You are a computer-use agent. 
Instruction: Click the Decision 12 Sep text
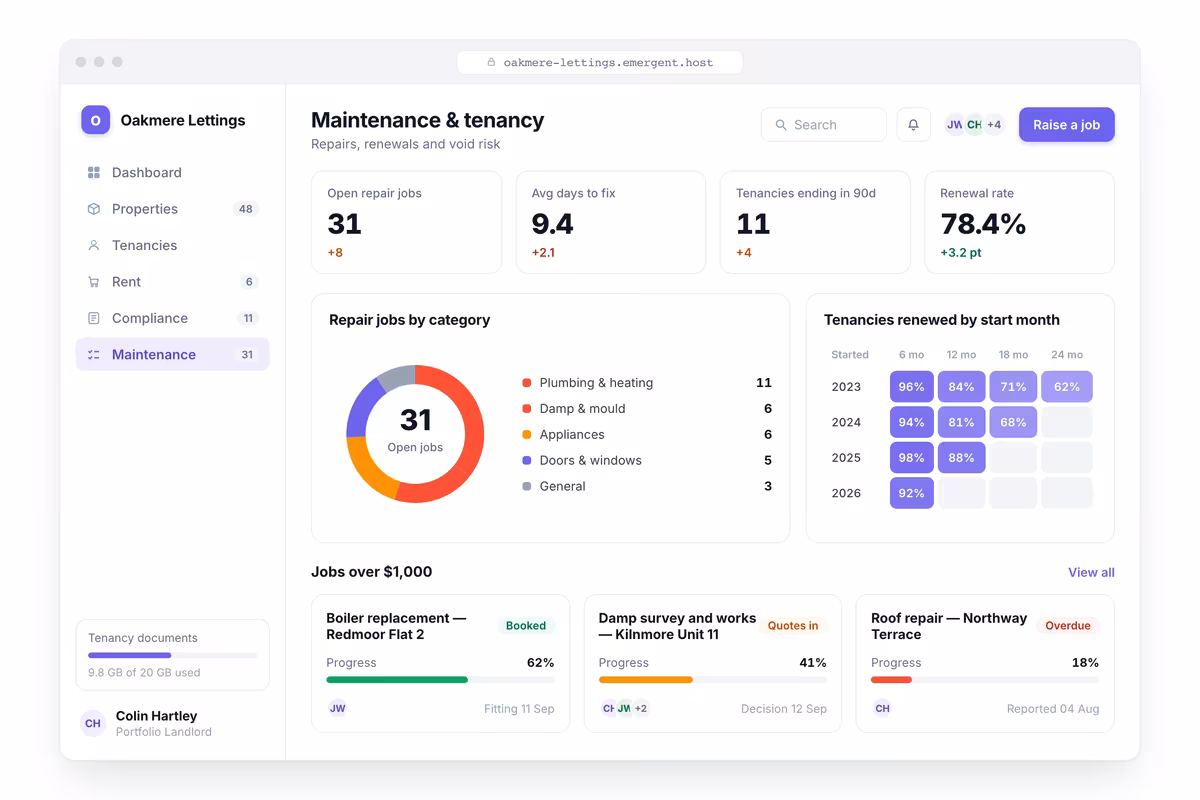(x=784, y=709)
